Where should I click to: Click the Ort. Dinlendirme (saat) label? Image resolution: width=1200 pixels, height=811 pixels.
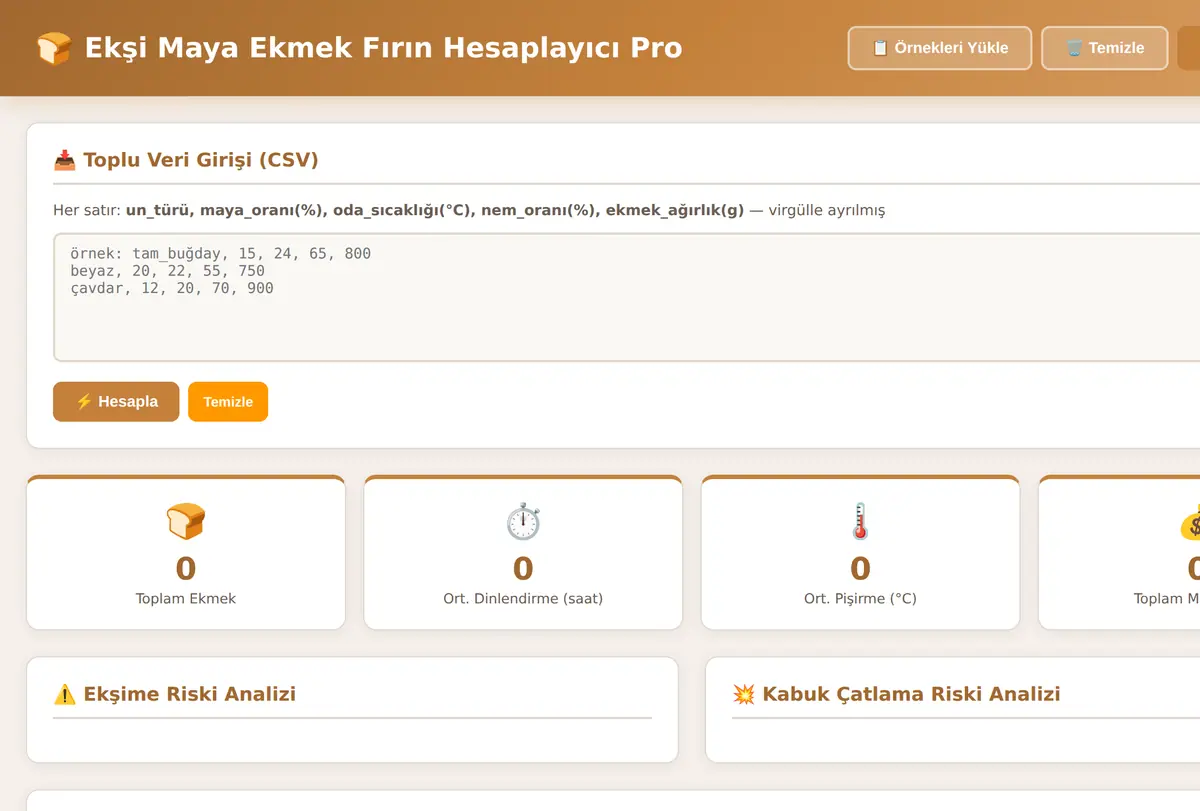pos(523,599)
